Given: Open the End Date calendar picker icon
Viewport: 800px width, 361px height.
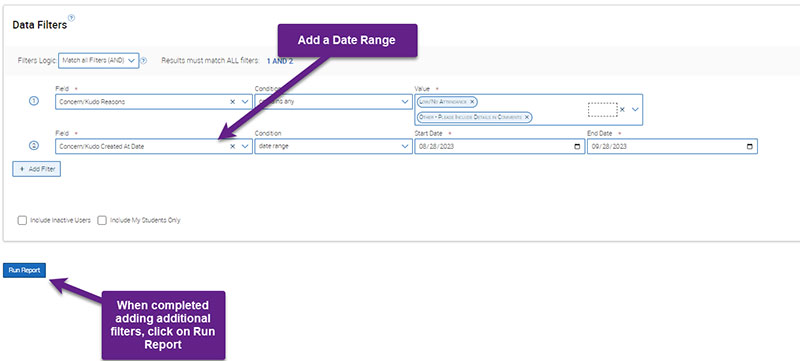Looking at the screenshot, I should point(749,146).
